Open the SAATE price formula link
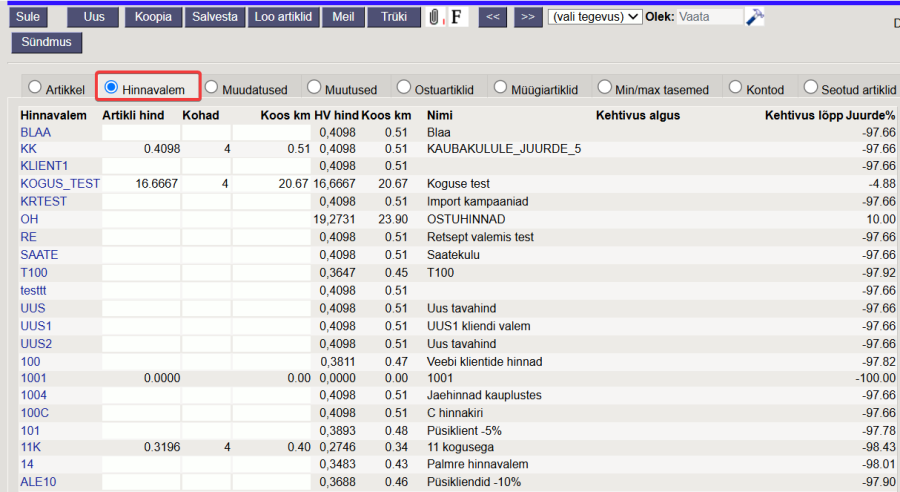This screenshot has width=900, height=492. point(39,255)
